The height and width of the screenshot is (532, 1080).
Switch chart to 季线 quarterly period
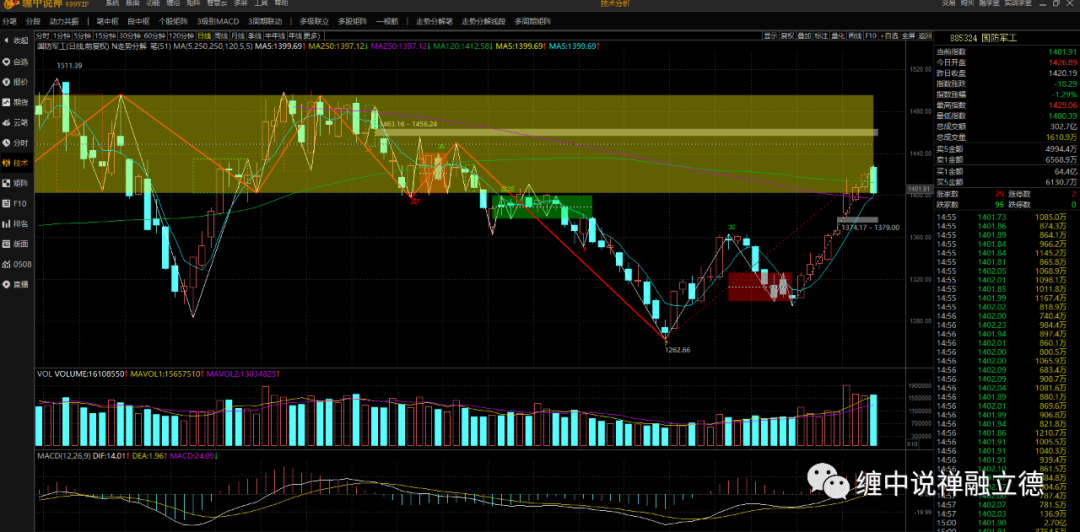[x=255, y=35]
